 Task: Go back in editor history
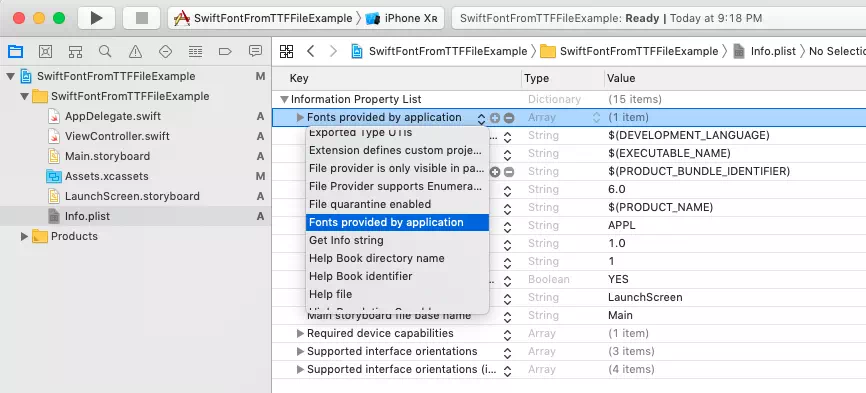(310, 51)
